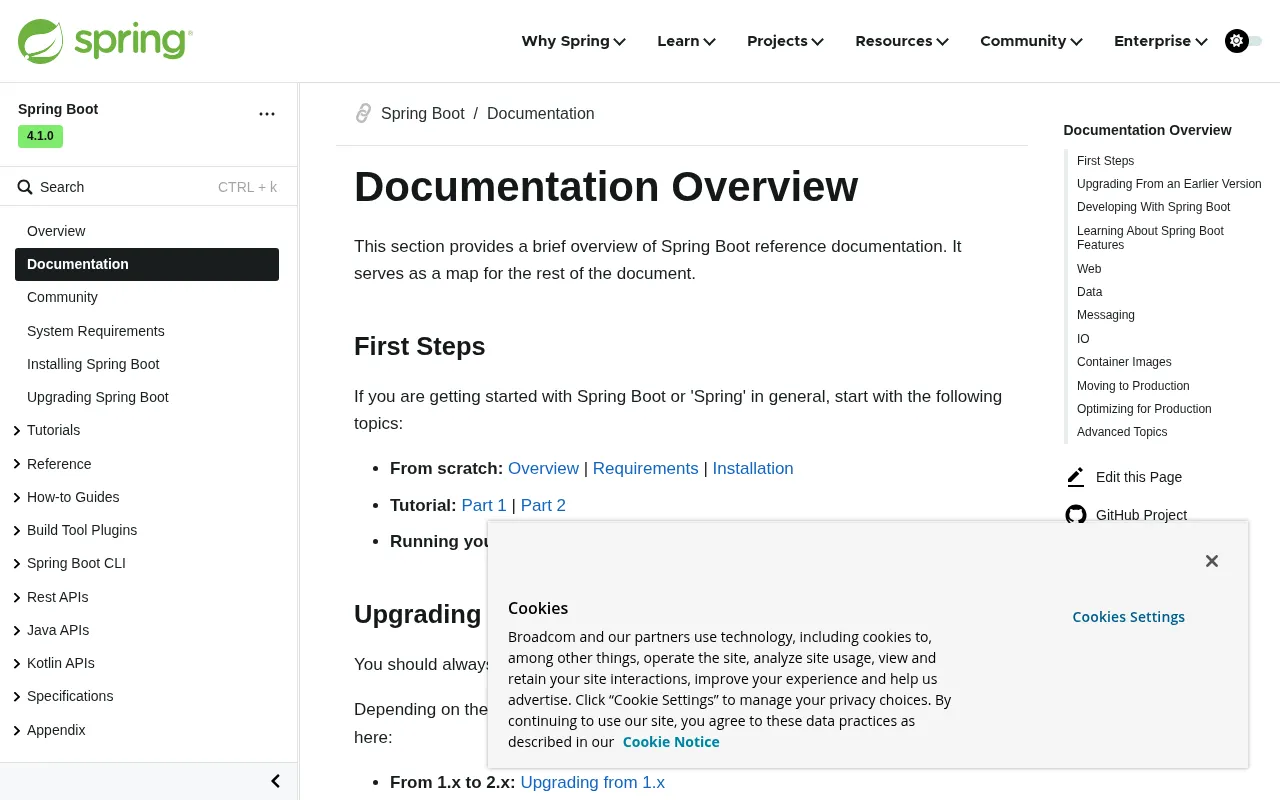Click the search magnifier icon
Screen dimensions: 1280x800
point(25,187)
